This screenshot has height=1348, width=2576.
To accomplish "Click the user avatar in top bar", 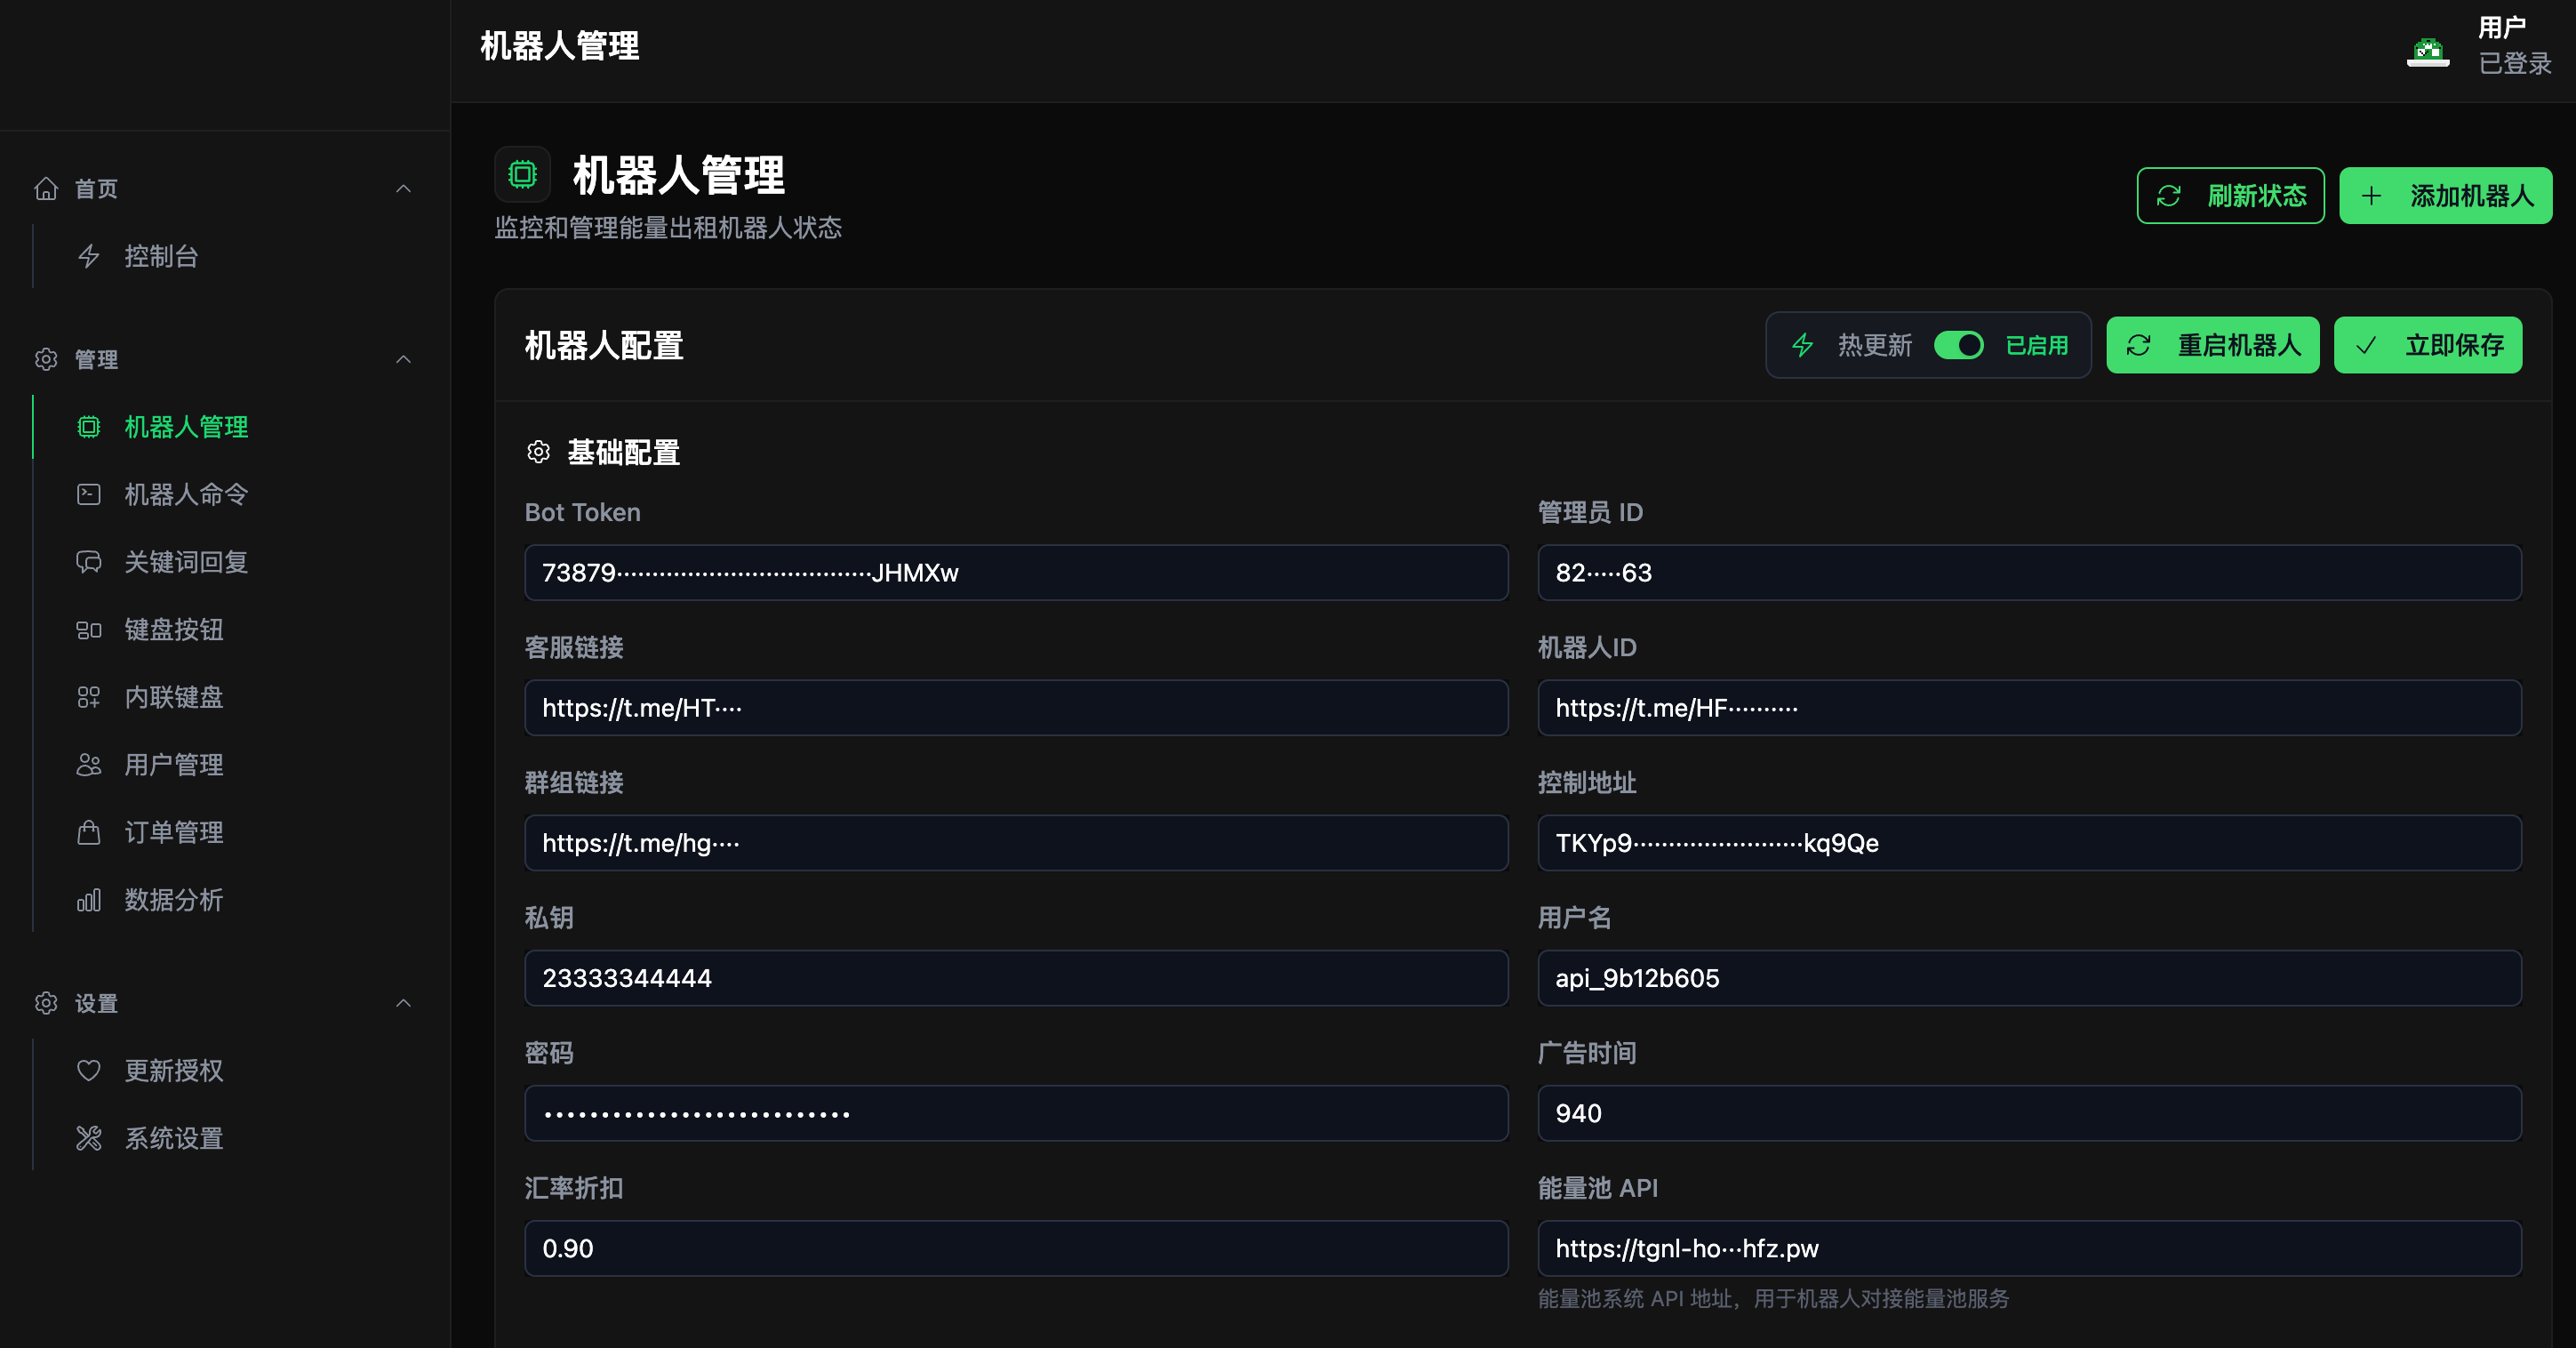I will coord(2427,50).
